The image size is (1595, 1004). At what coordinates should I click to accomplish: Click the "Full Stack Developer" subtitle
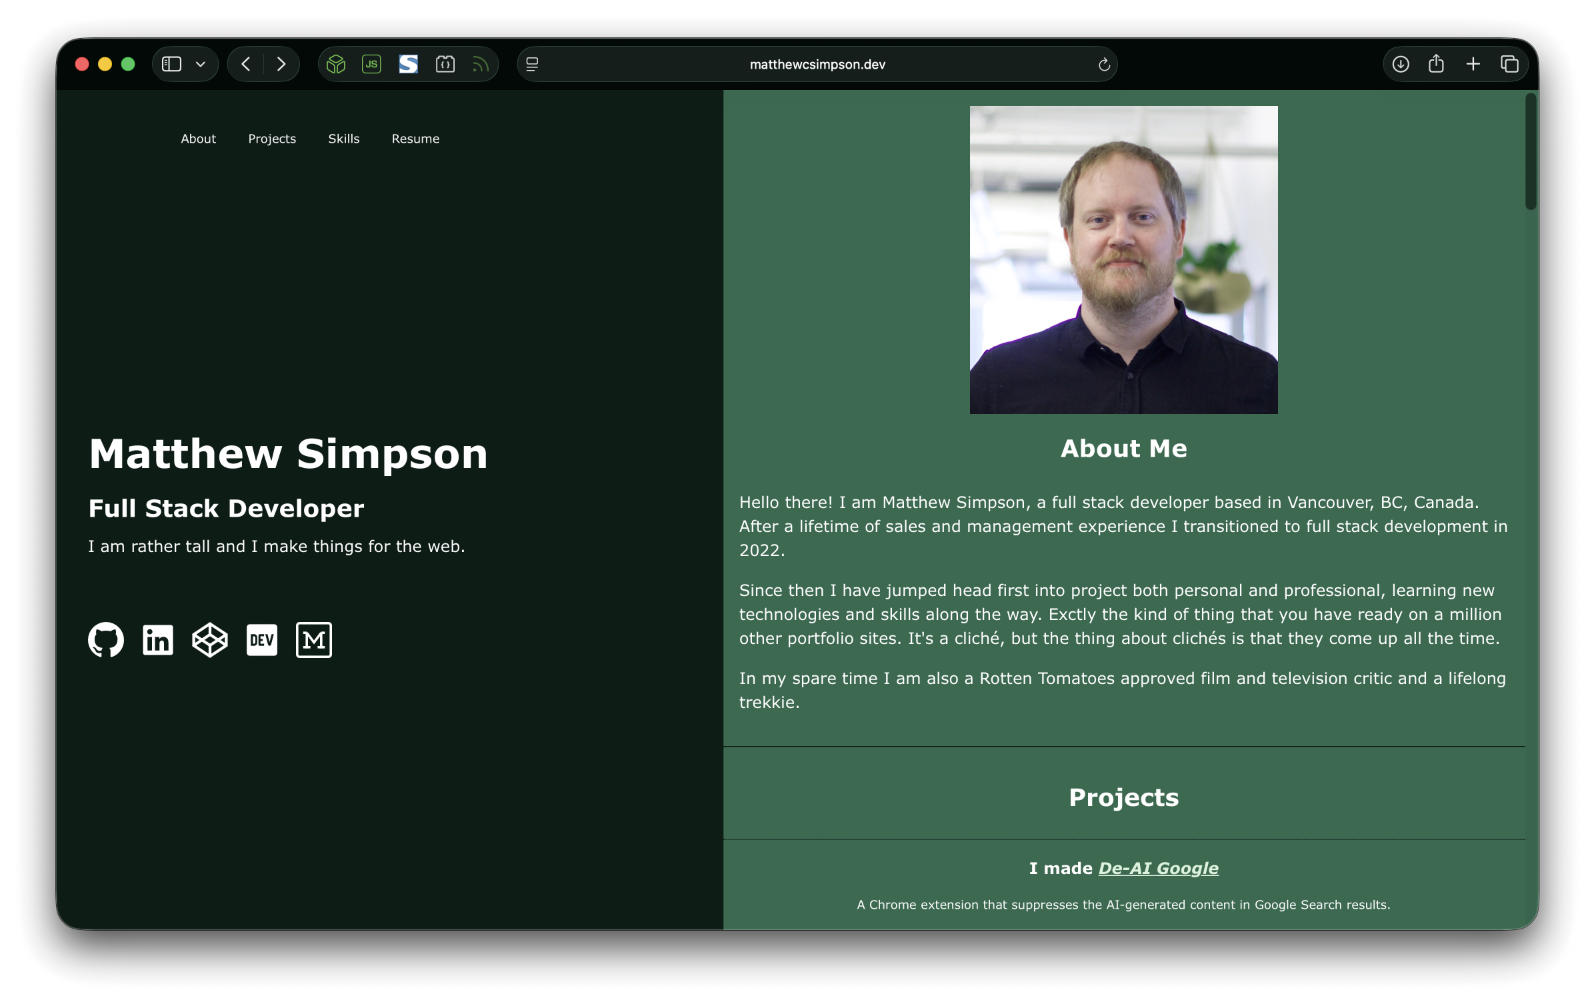click(x=226, y=509)
